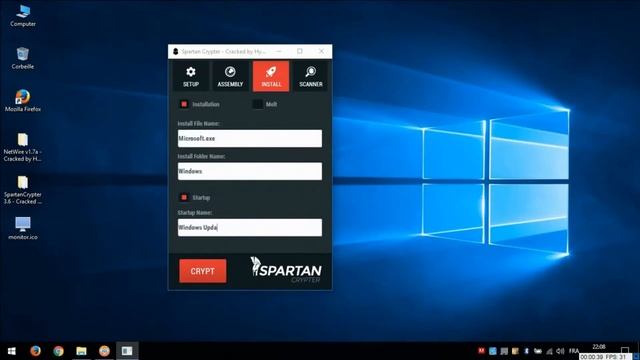
Task: Minimize the Spartan Crypter window
Action: (x=279, y=51)
